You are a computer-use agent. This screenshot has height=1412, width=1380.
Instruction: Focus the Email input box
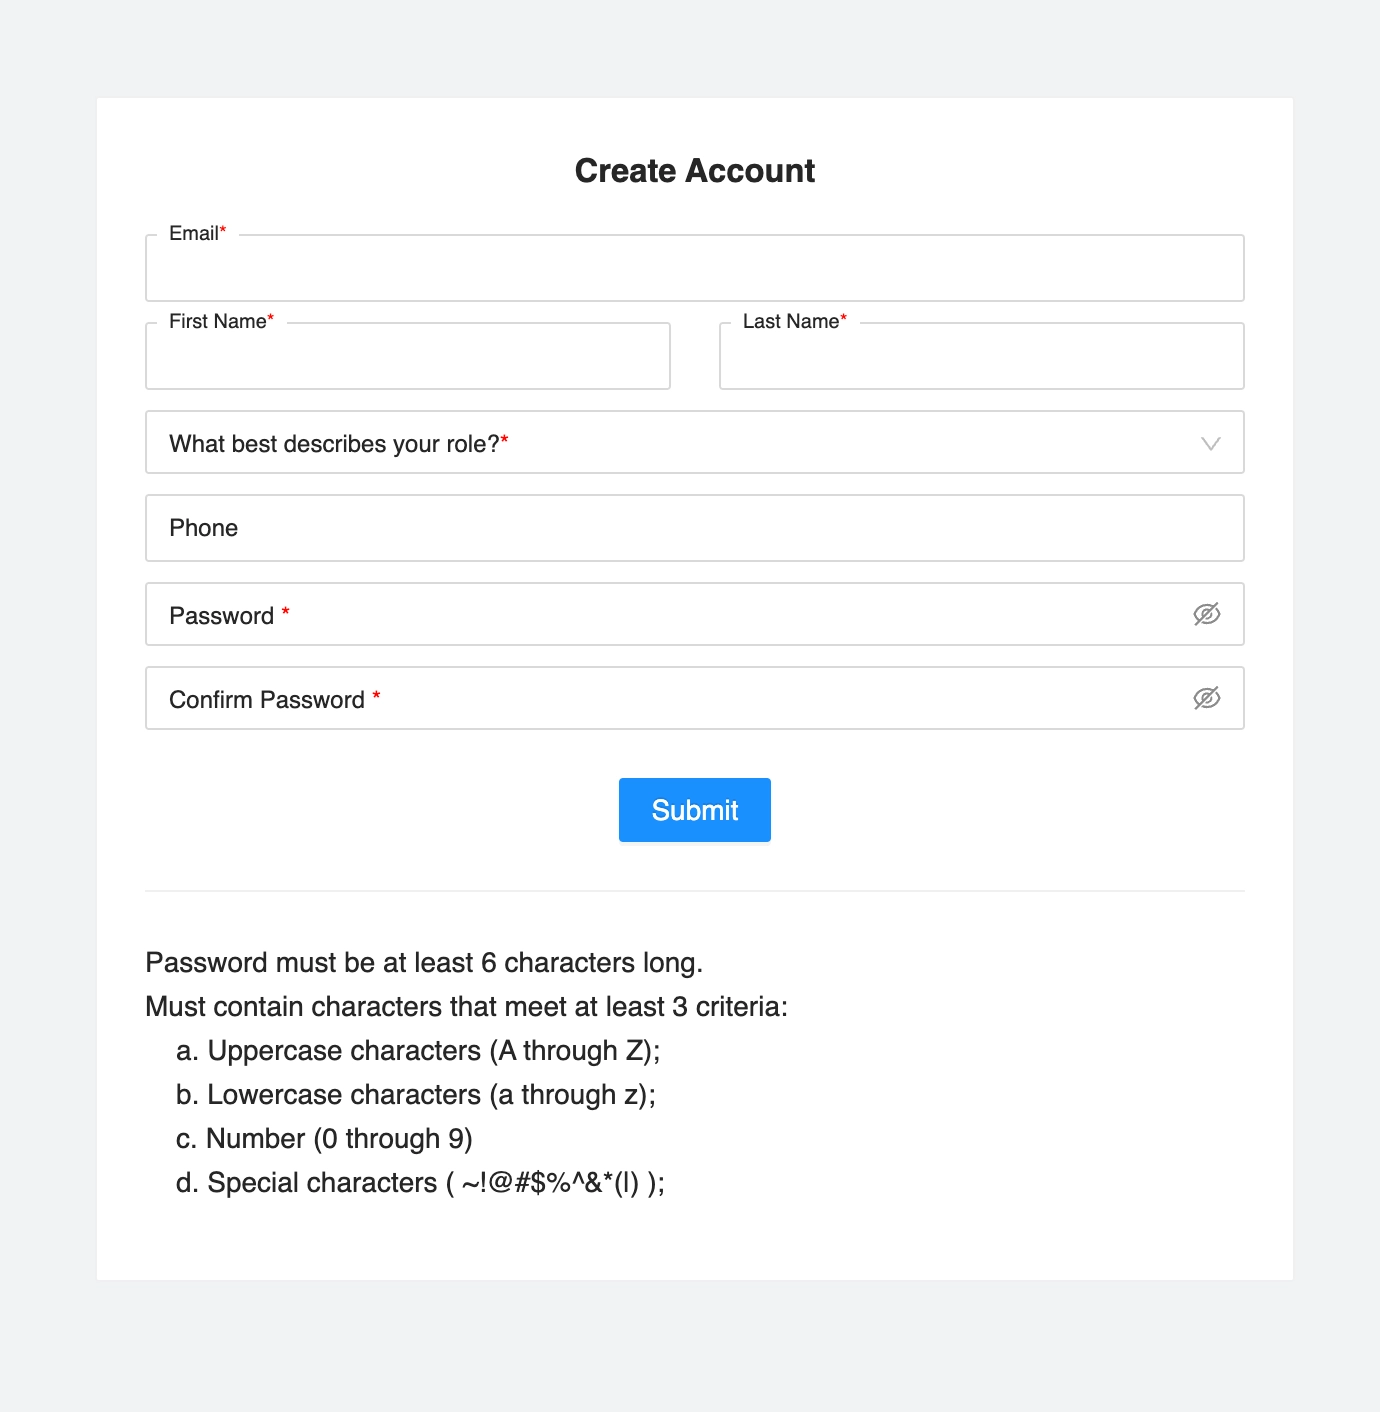(x=695, y=268)
